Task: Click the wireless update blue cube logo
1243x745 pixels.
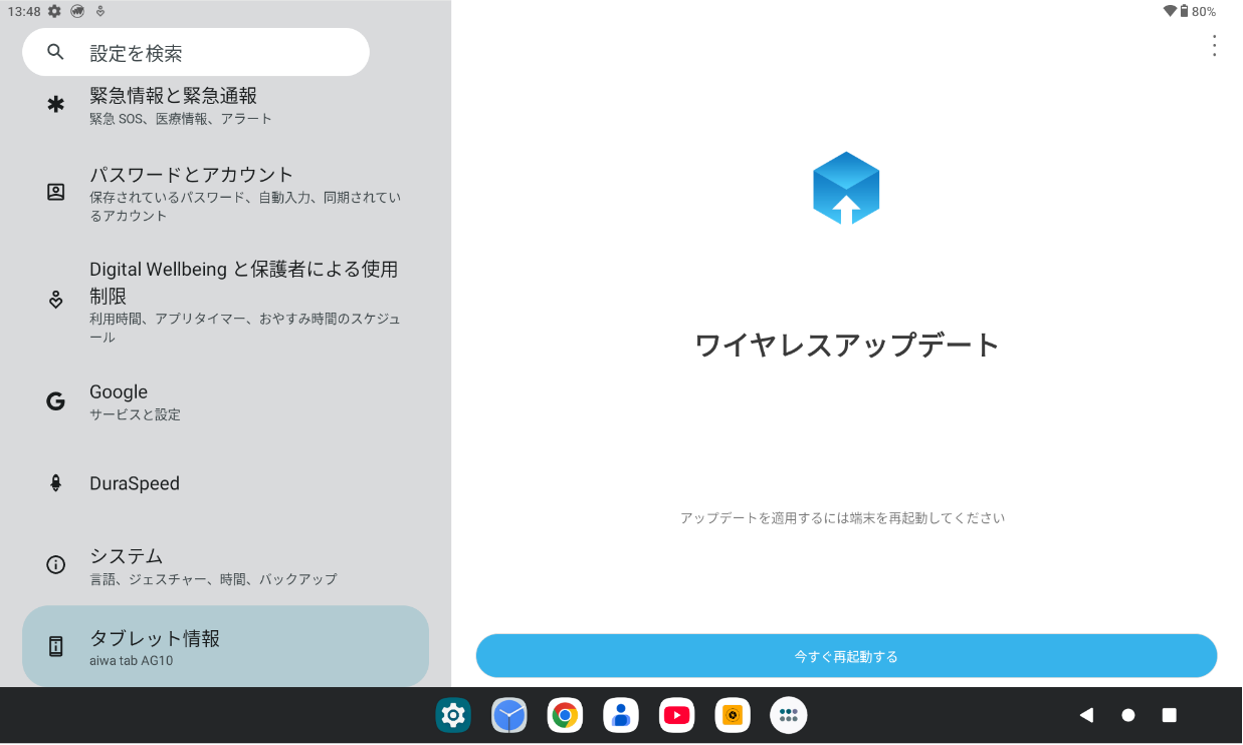Action: pos(846,188)
